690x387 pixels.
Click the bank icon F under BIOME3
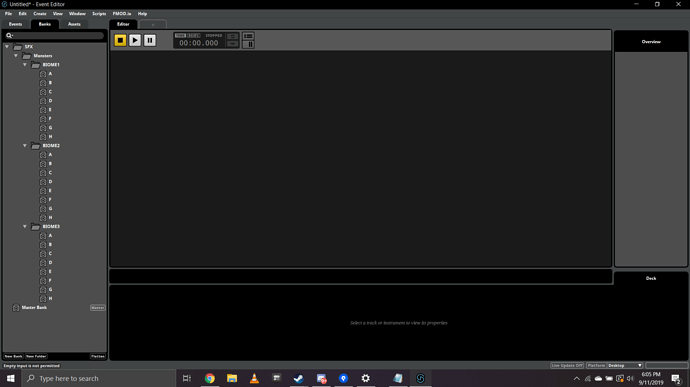point(43,280)
